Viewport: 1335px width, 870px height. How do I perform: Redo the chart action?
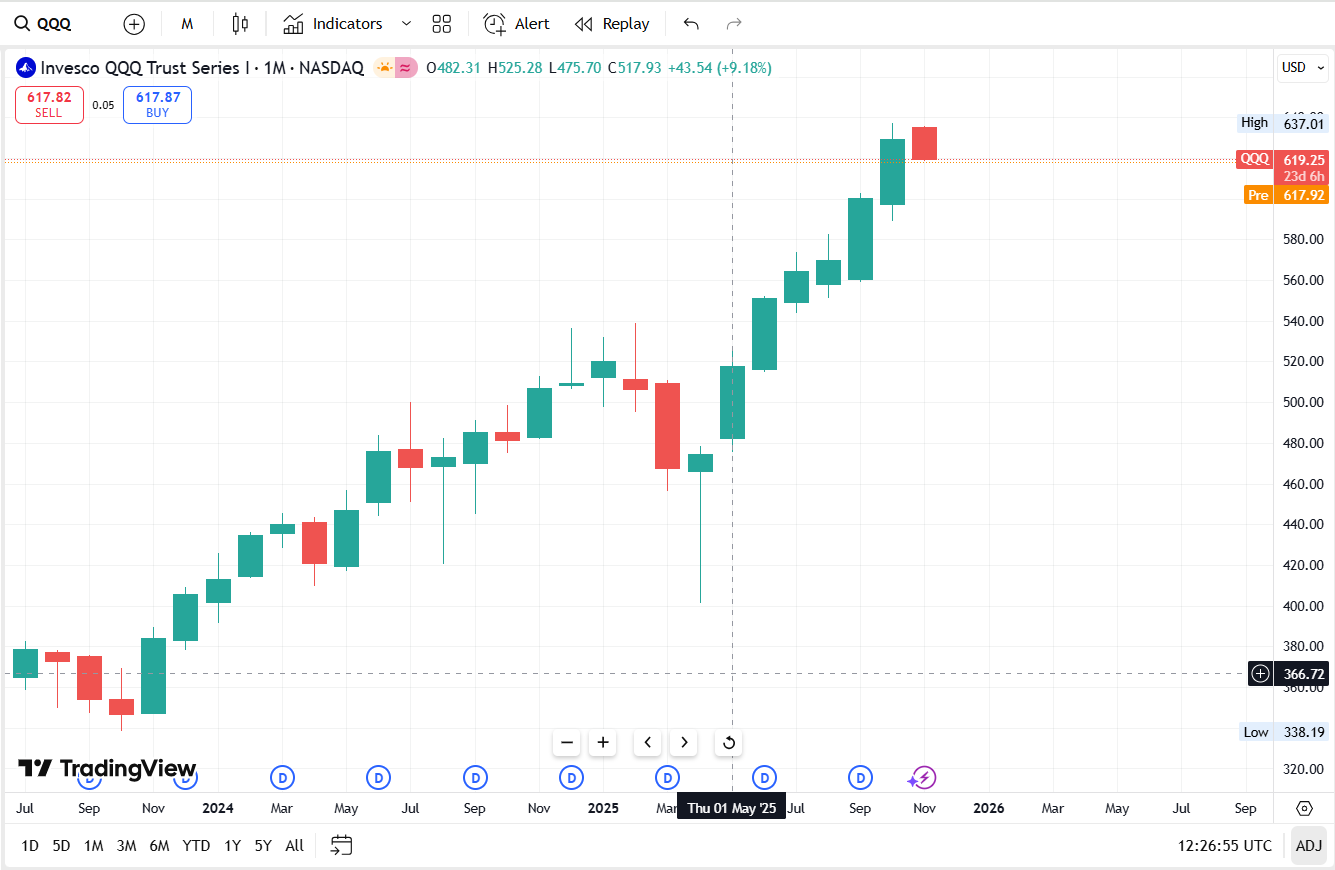[734, 24]
